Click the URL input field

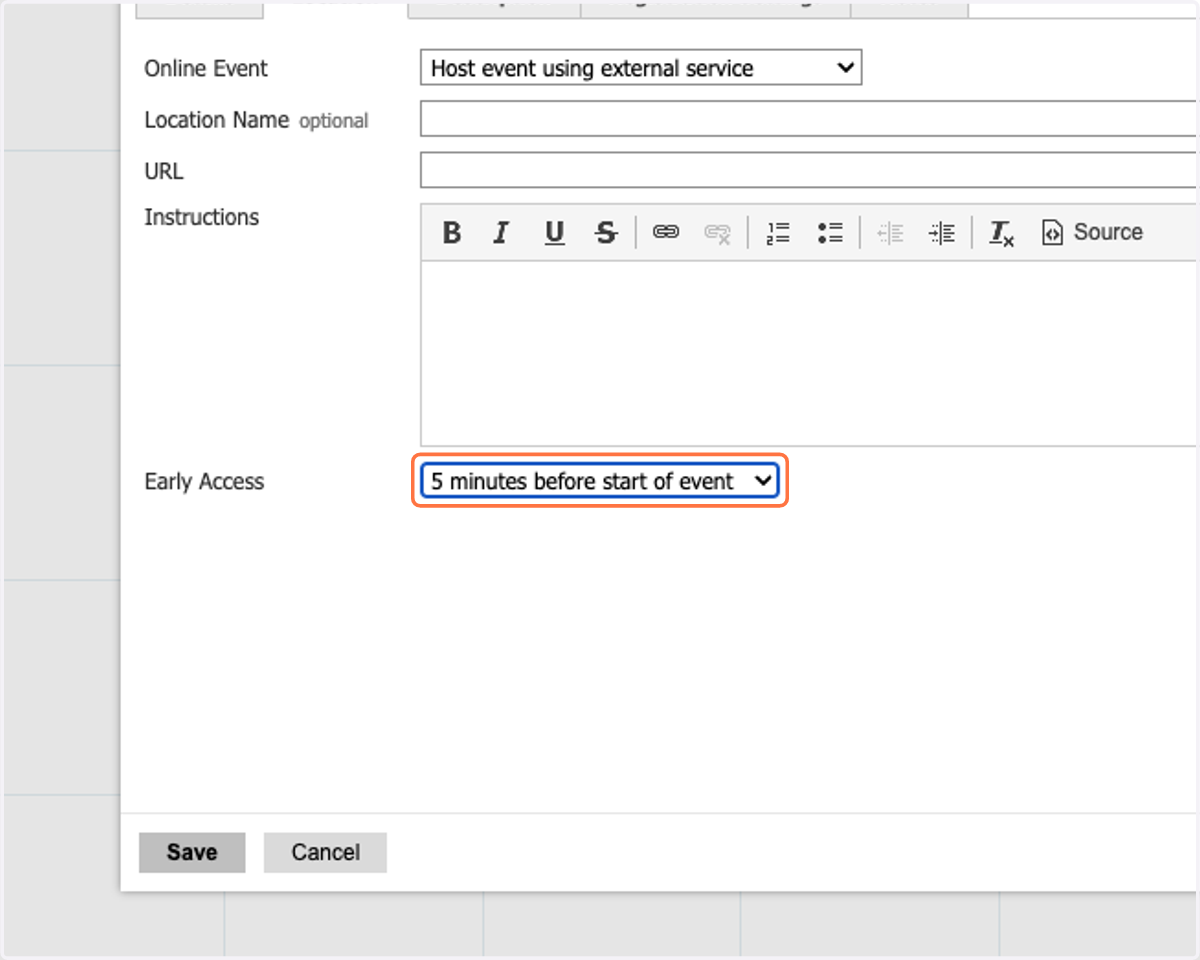pos(808,170)
